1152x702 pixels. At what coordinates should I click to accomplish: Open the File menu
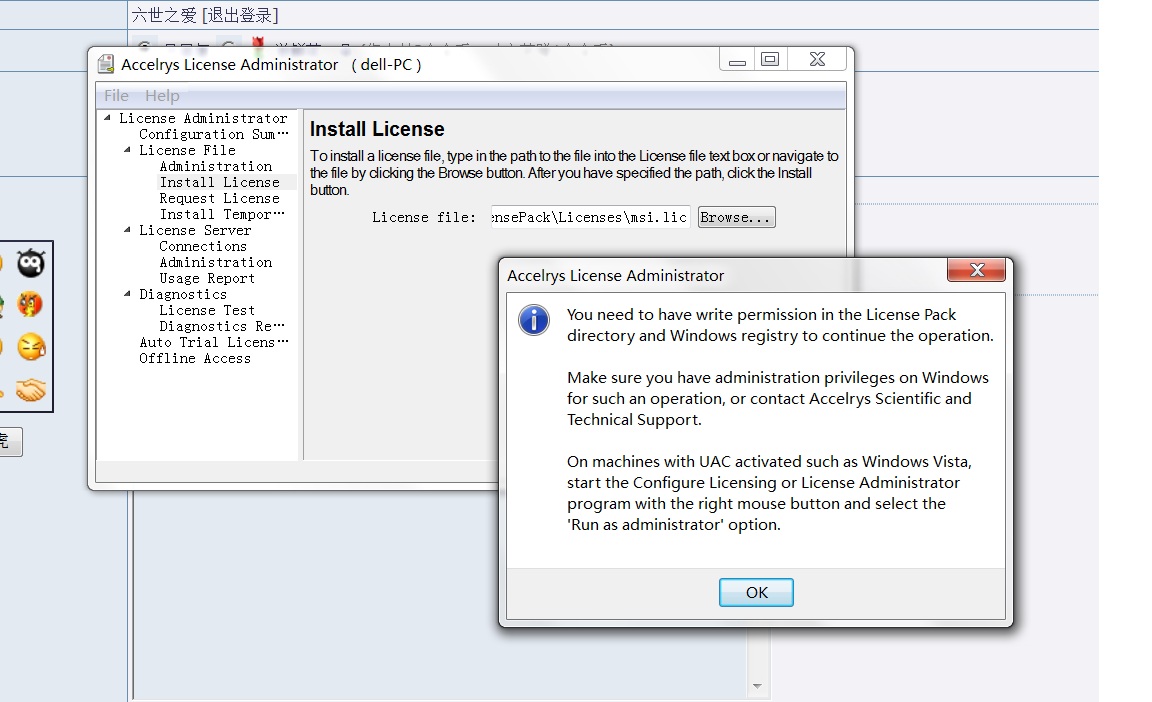[x=116, y=95]
